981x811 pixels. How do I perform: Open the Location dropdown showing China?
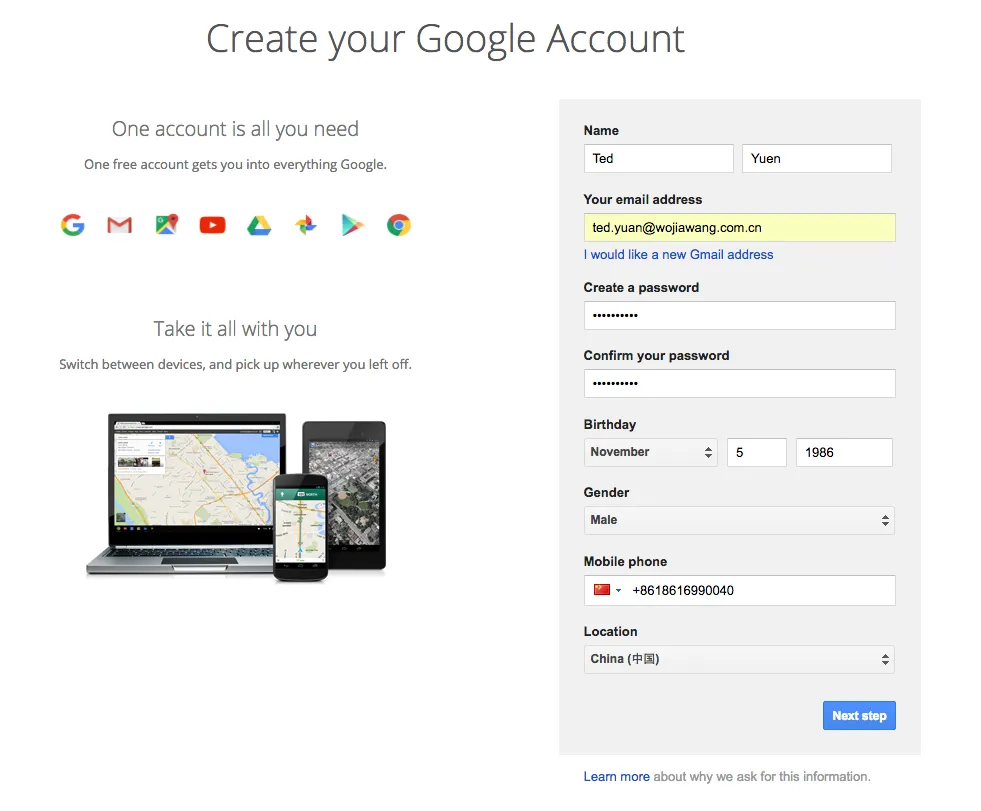click(739, 659)
